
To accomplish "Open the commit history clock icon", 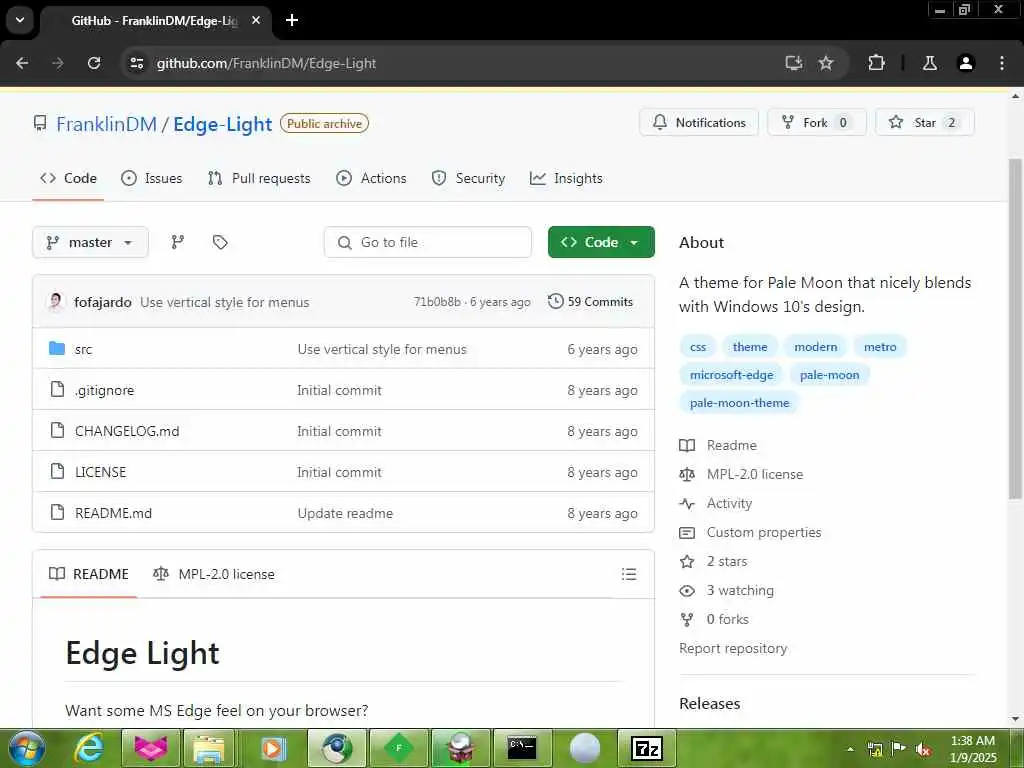I will (555, 302).
